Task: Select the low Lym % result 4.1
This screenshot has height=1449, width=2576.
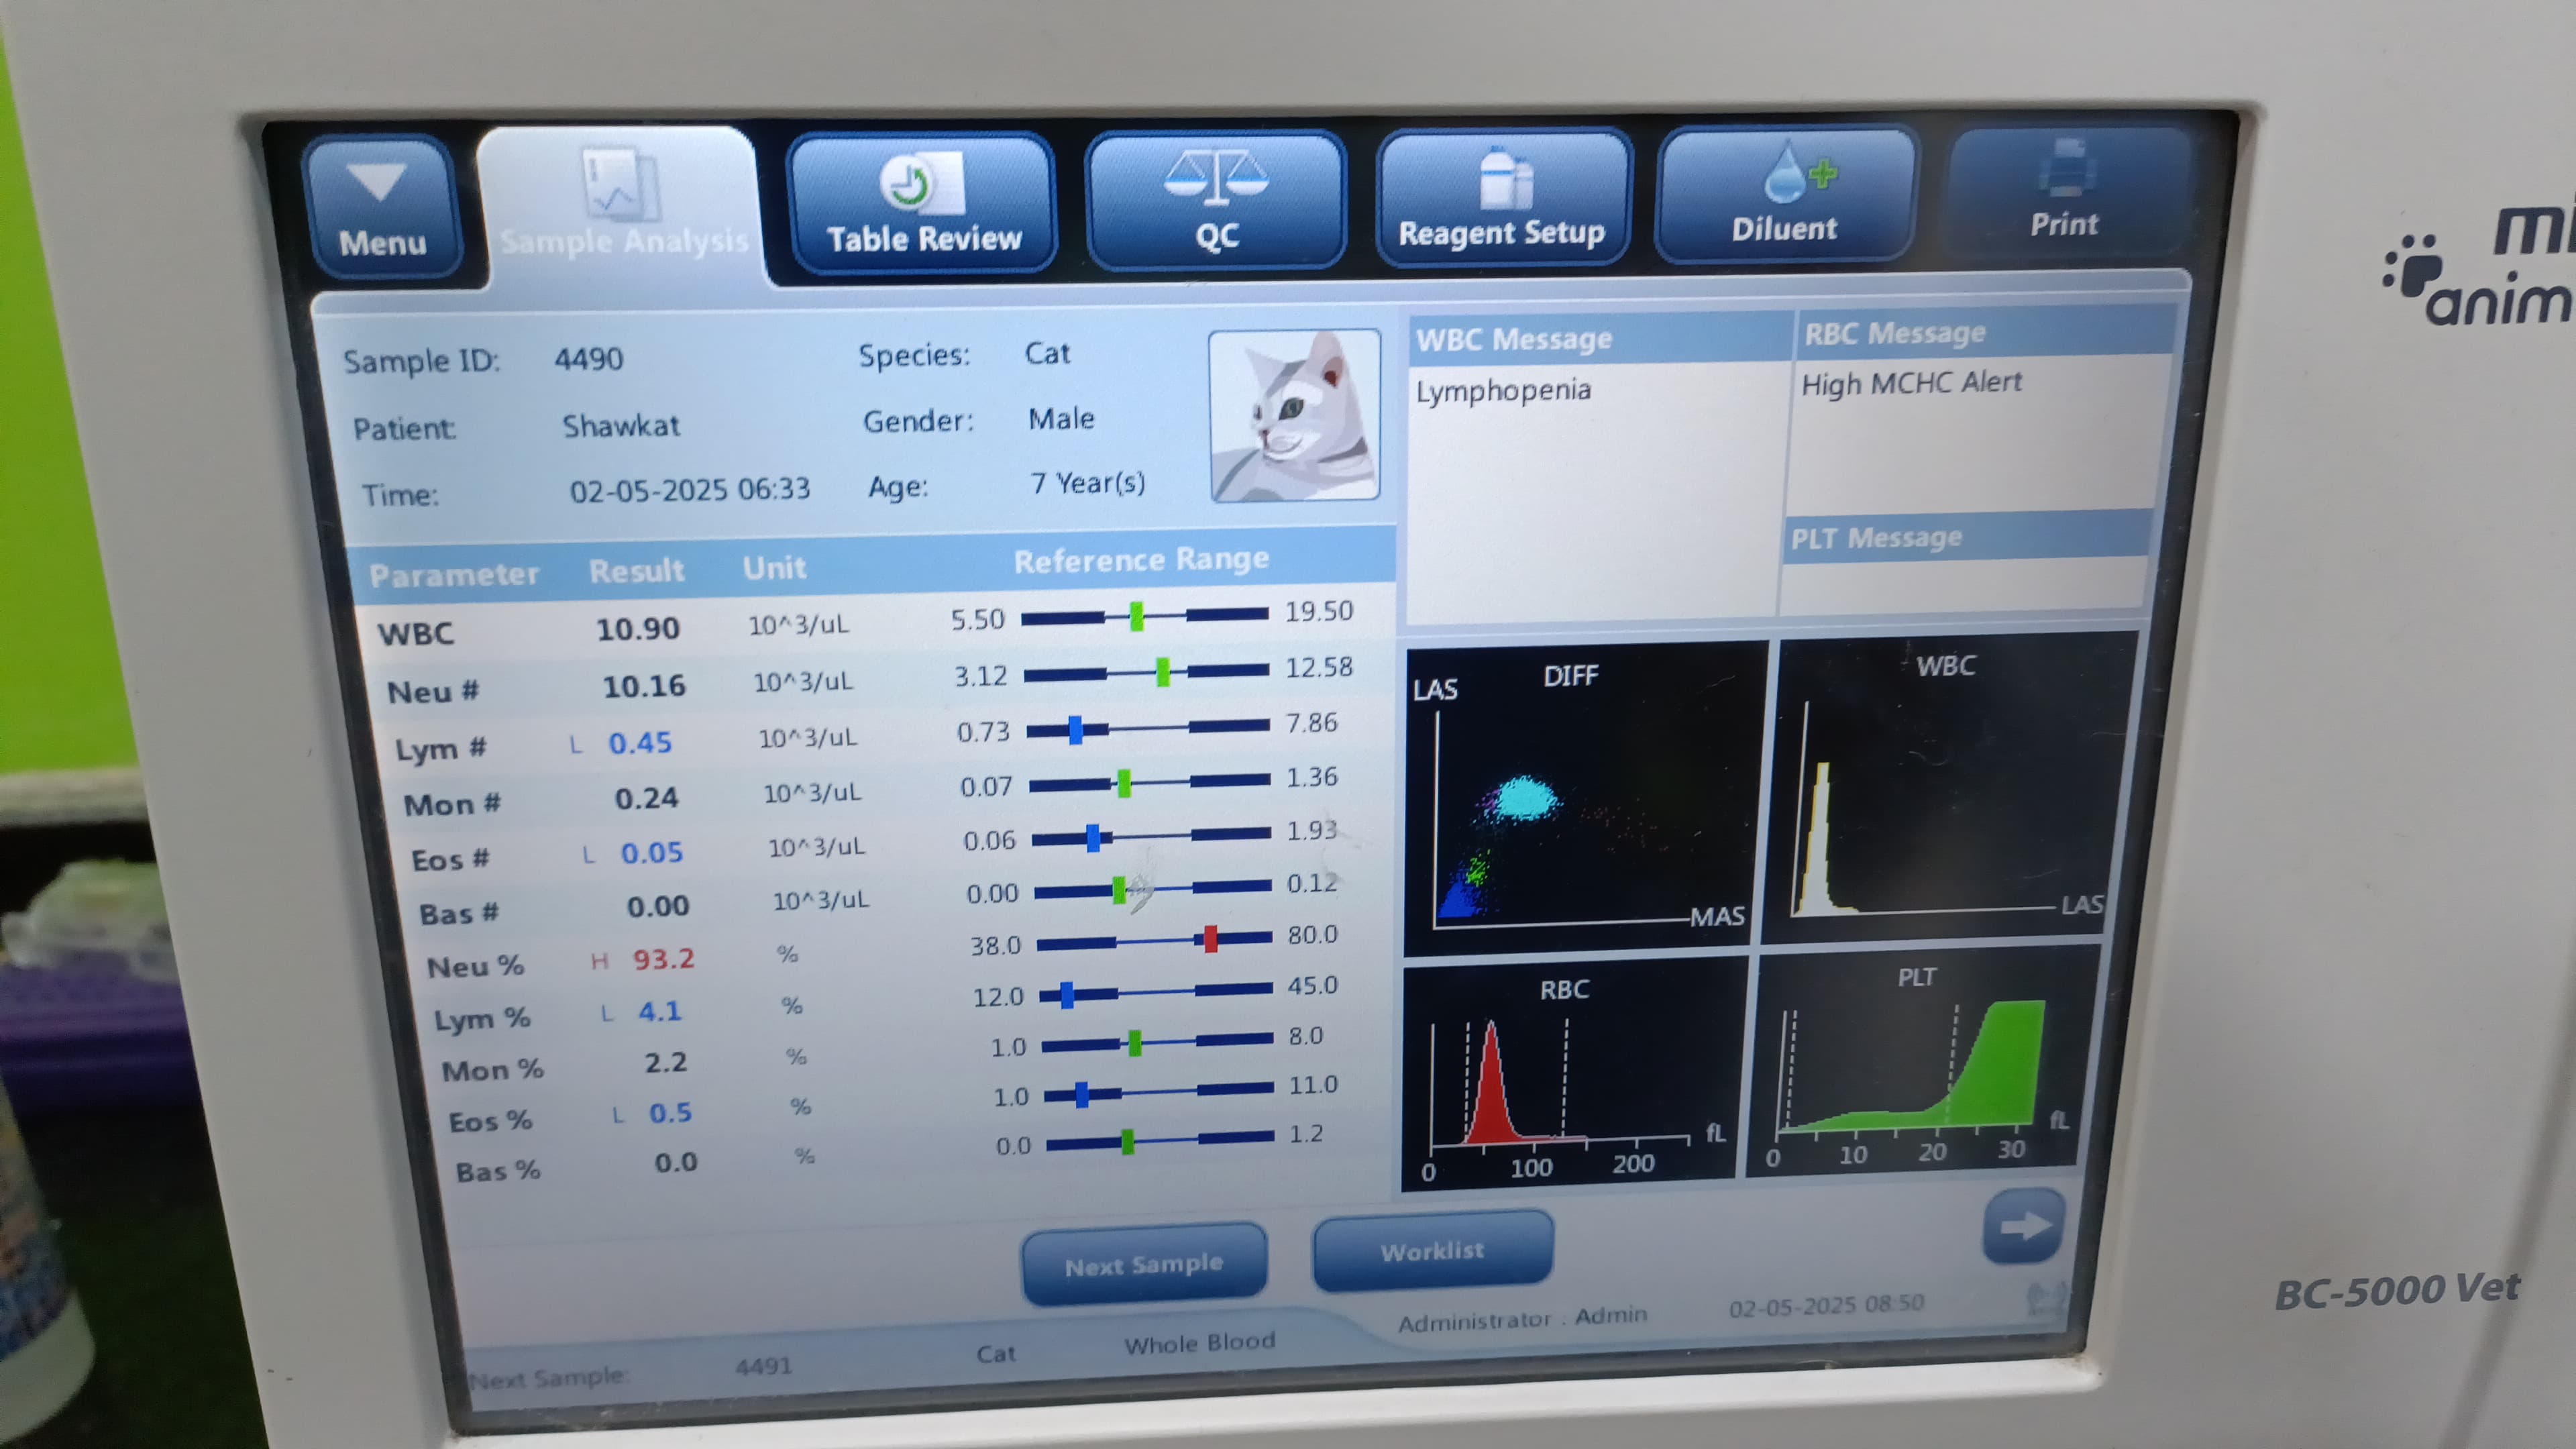Action: pyautogui.click(x=660, y=1011)
